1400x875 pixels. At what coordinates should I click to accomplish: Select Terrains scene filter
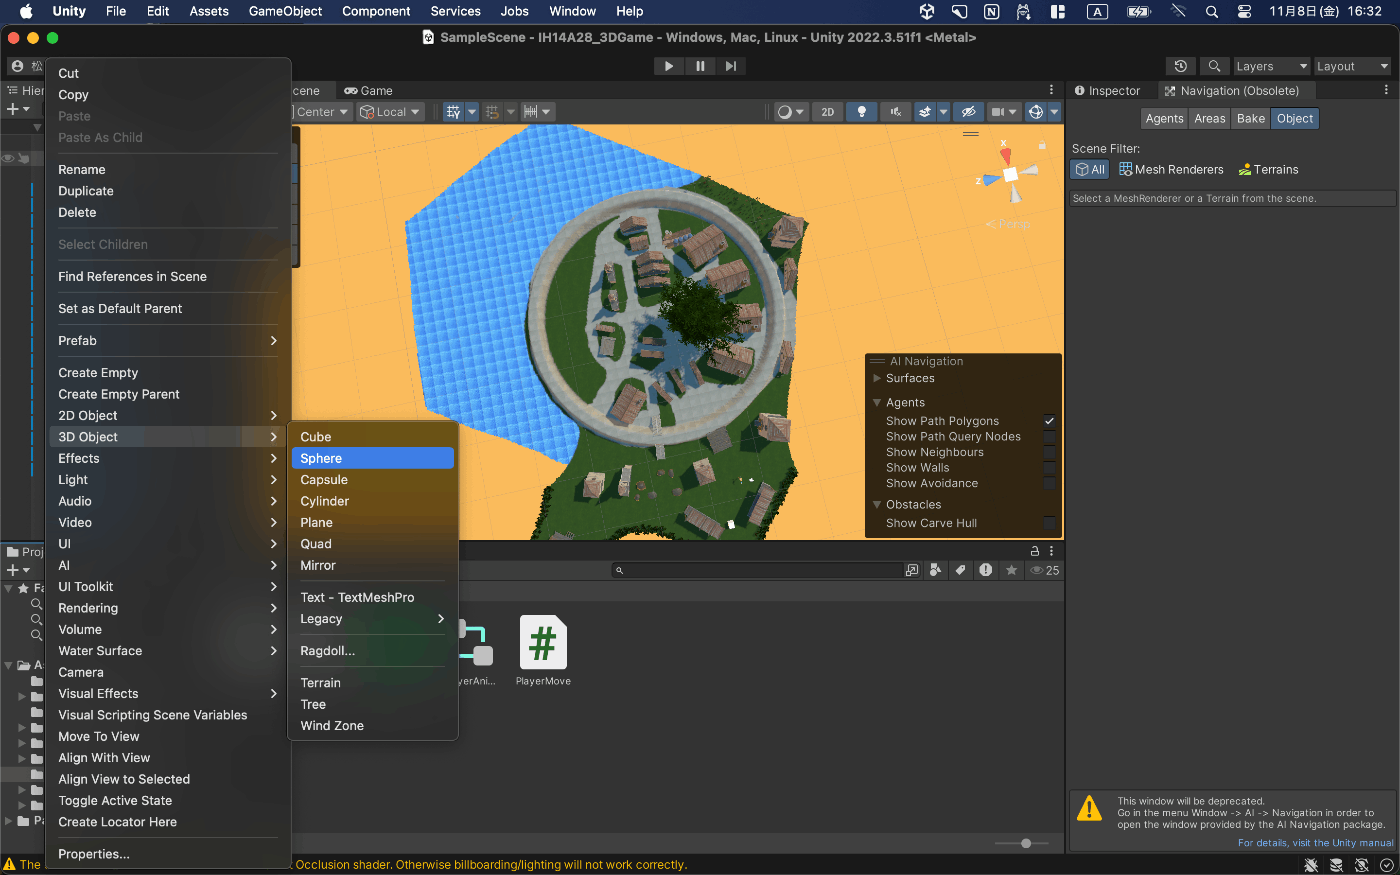(x=1268, y=170)
